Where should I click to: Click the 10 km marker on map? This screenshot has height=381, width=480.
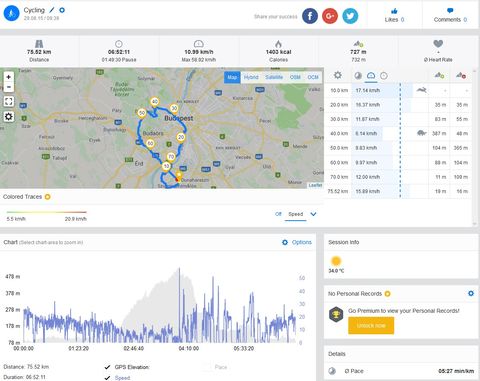pyautogui.click(x=166, y=166)
